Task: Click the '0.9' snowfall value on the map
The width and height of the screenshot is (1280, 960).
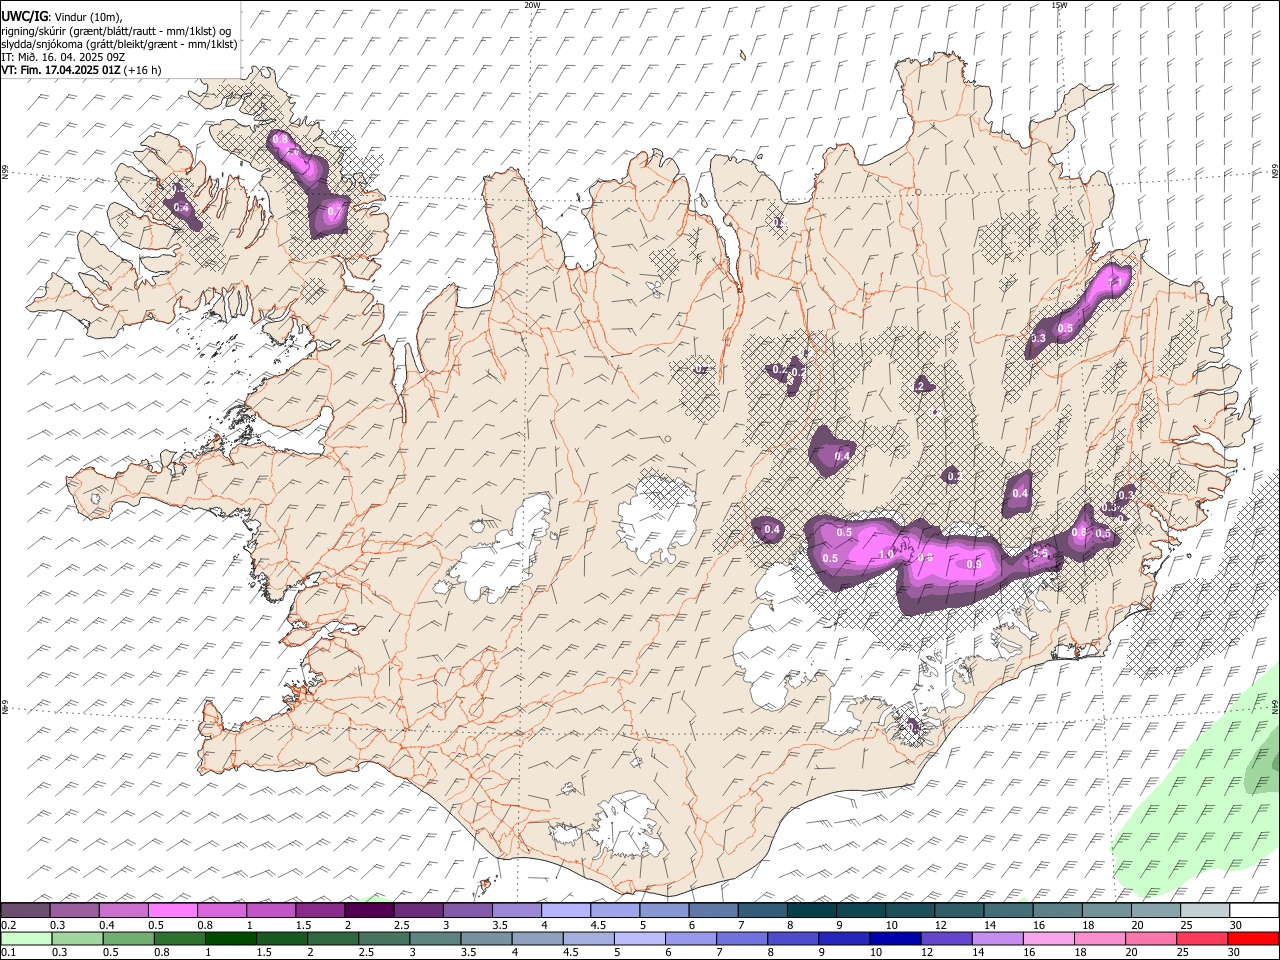Action: [974, 564]
